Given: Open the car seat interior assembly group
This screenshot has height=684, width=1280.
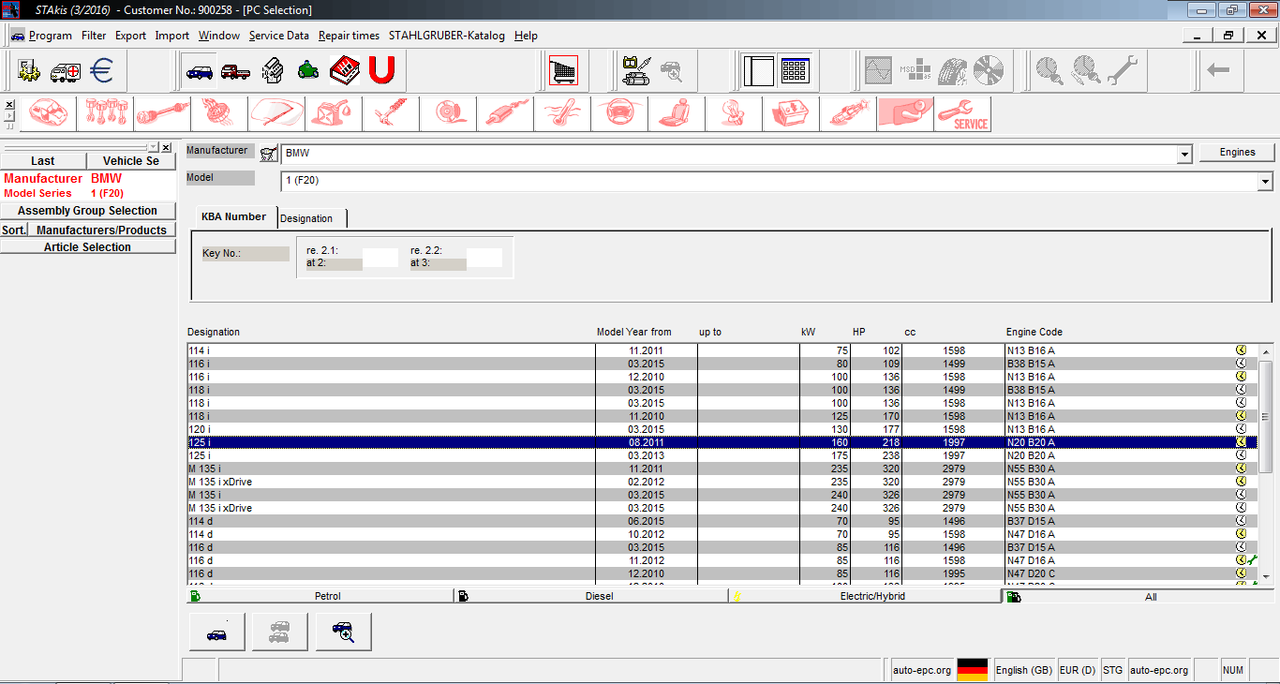Looking at the screenshot, I should click(x=677, y=114).
